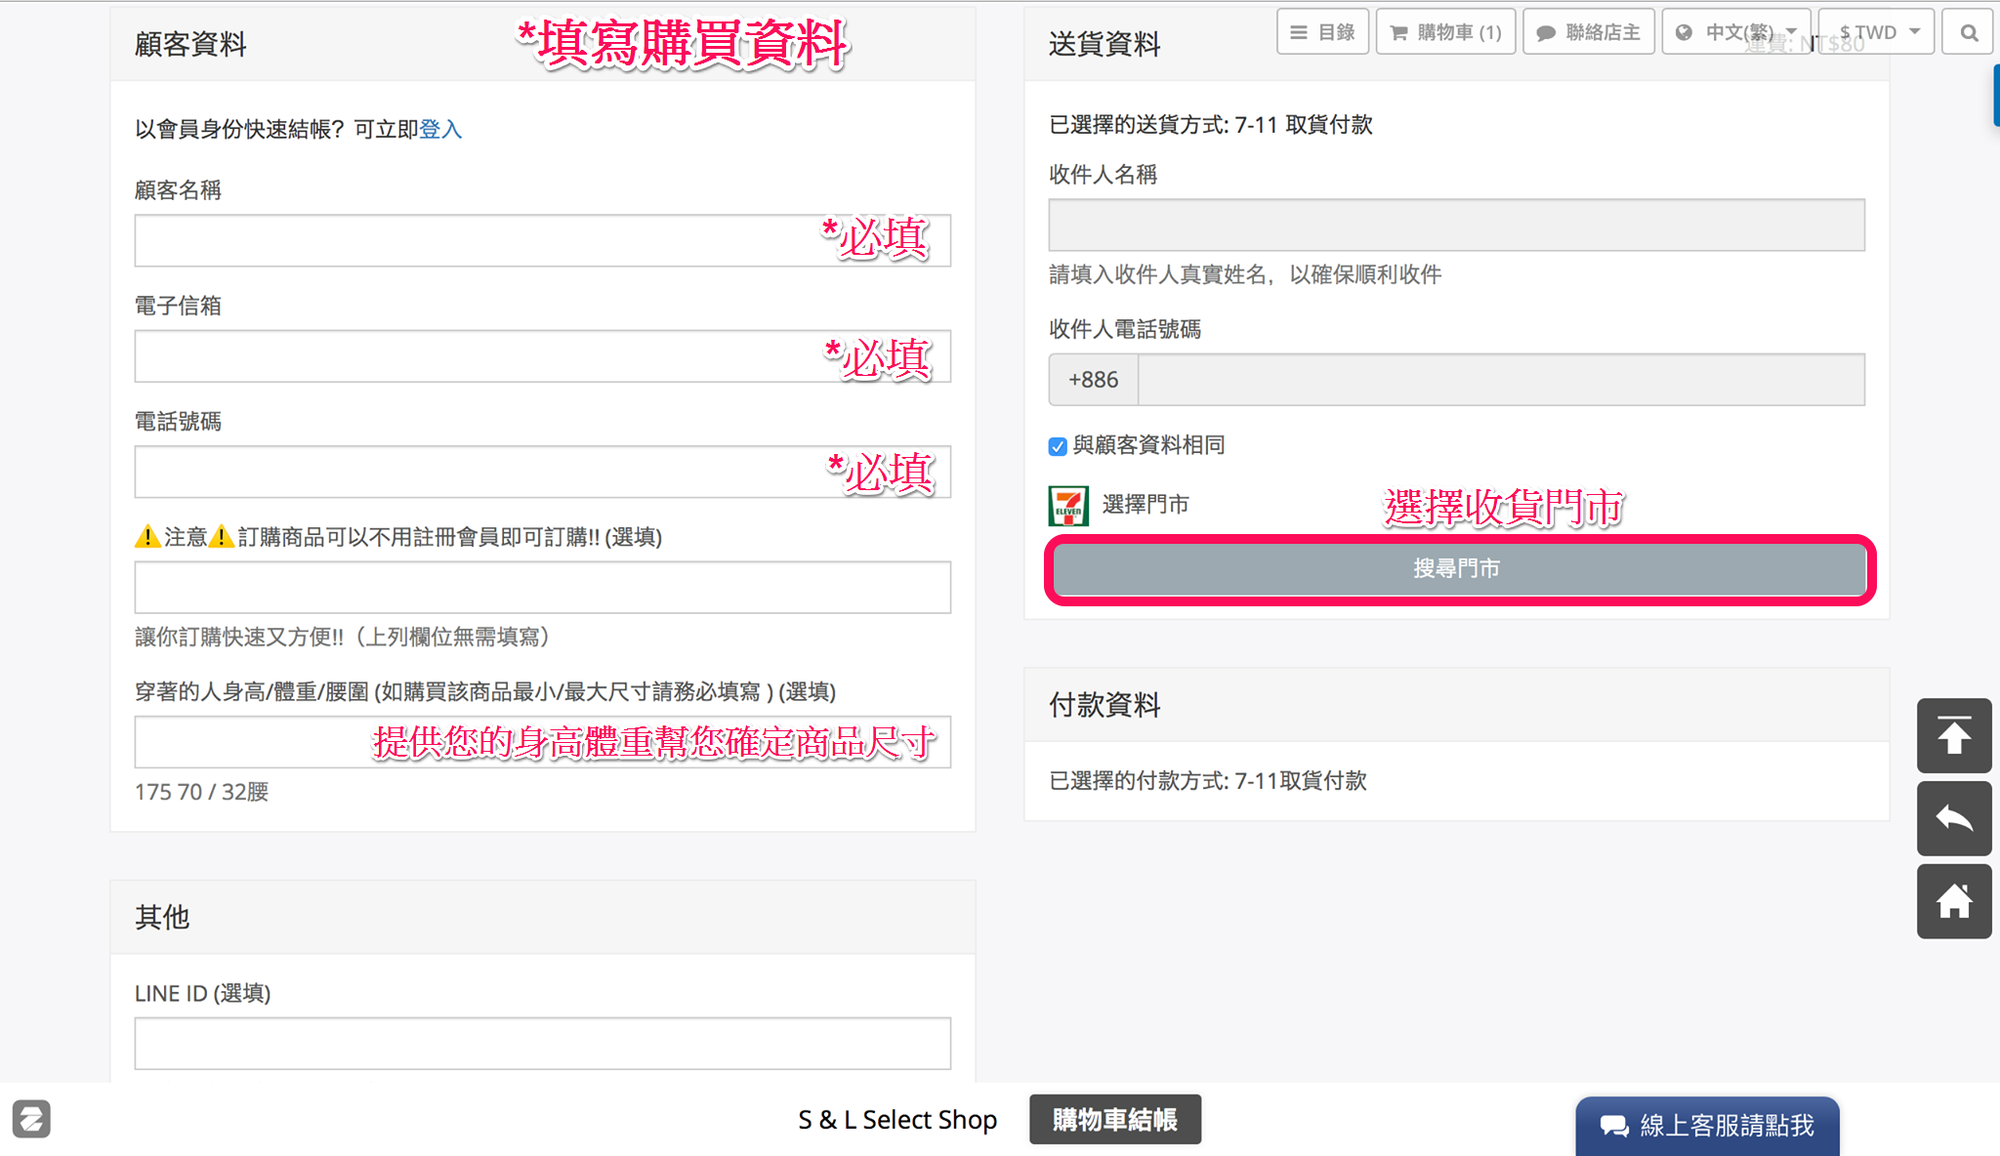Open 線上客服請點我 online support chat
Screen dimensions: 2000x1156
click(x=1707, y=1126)
